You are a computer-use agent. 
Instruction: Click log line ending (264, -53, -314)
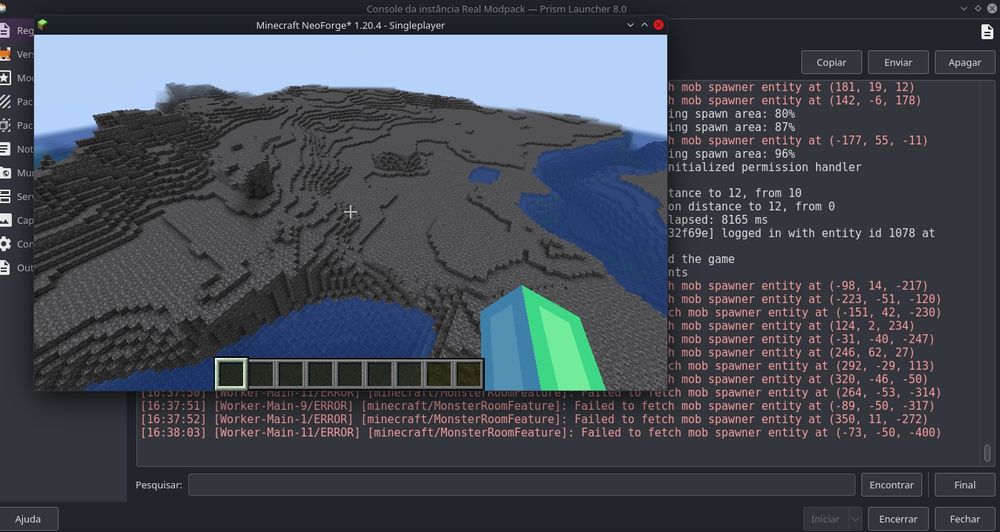541,393
